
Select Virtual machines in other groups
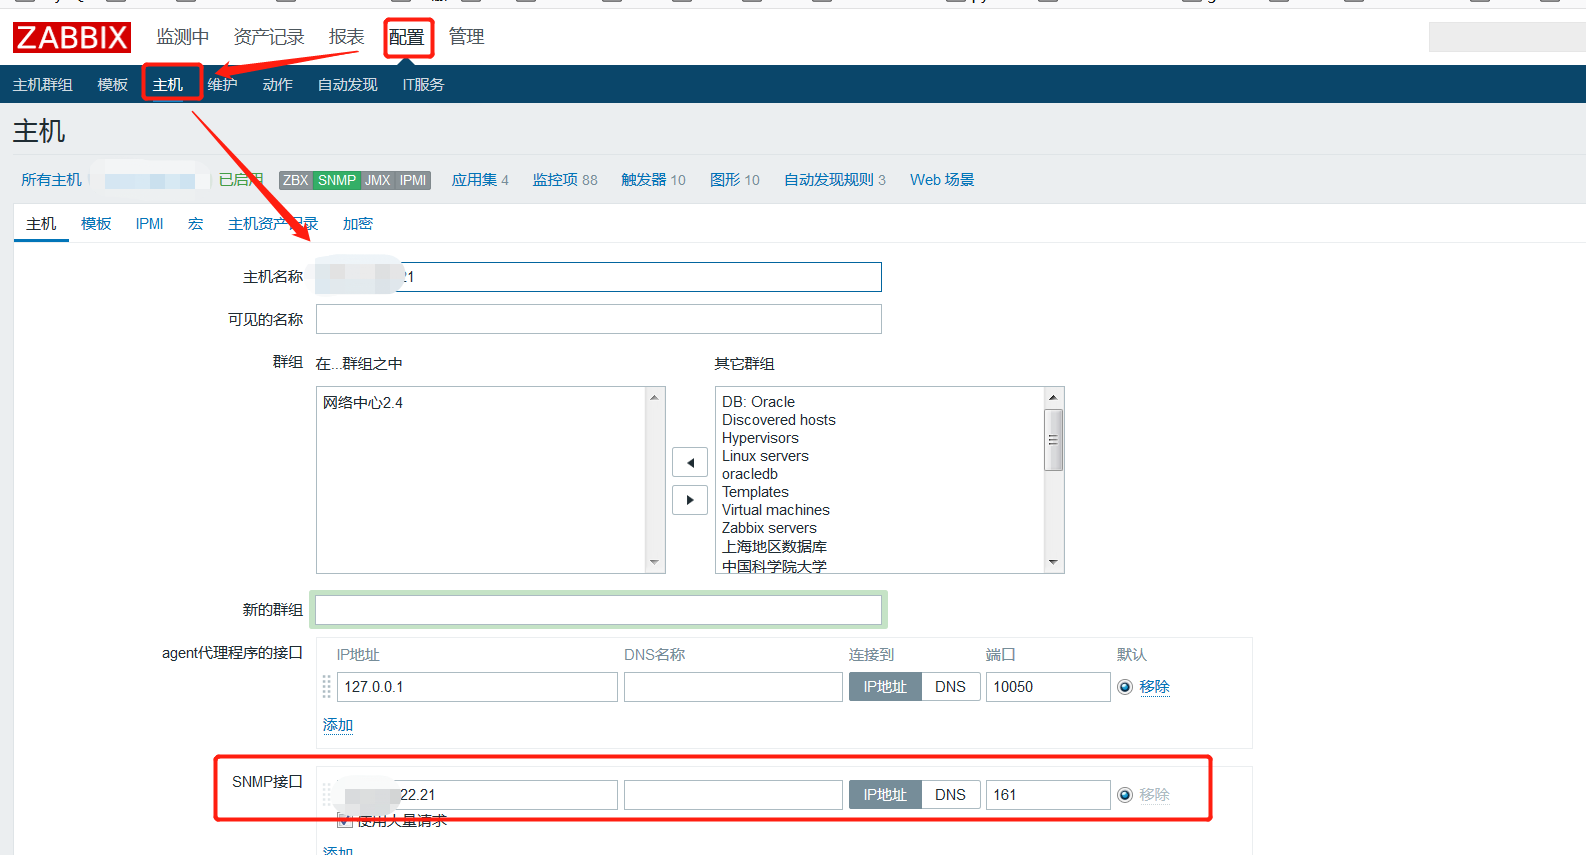tap(776, 510)
